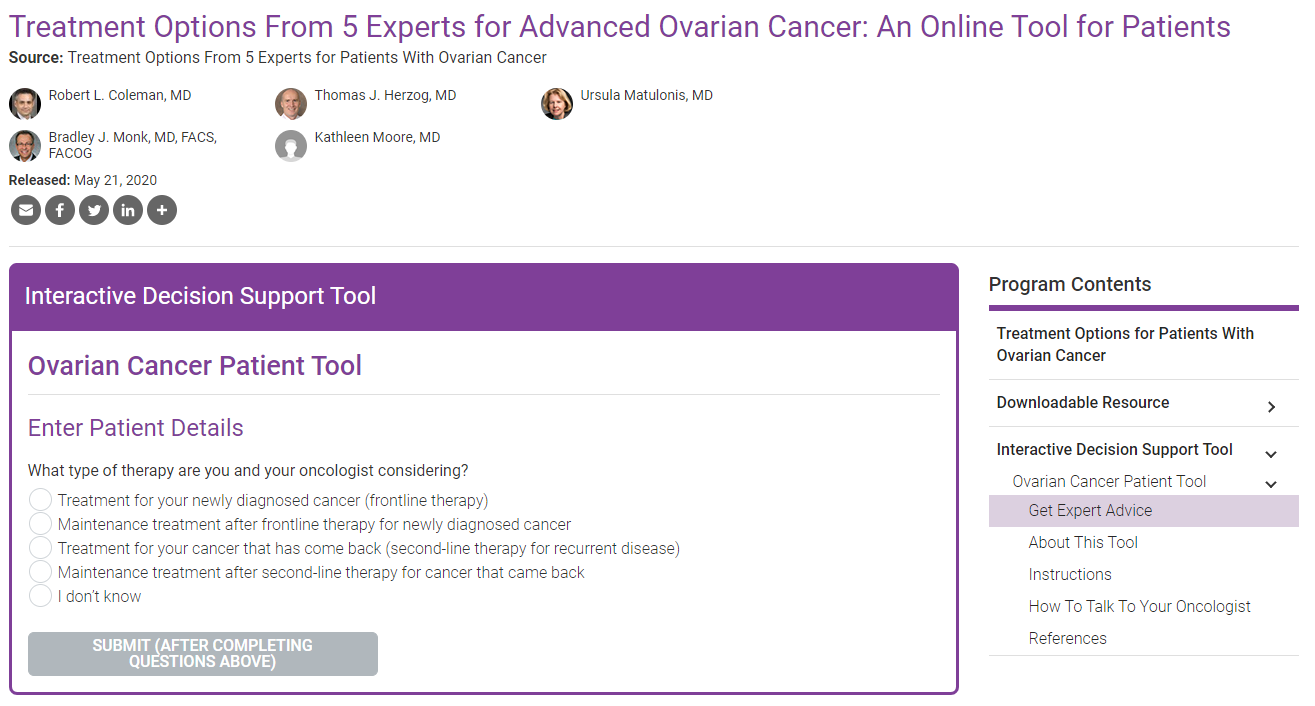Click Robert L. Coleman's profile photo

coord(25,104)
